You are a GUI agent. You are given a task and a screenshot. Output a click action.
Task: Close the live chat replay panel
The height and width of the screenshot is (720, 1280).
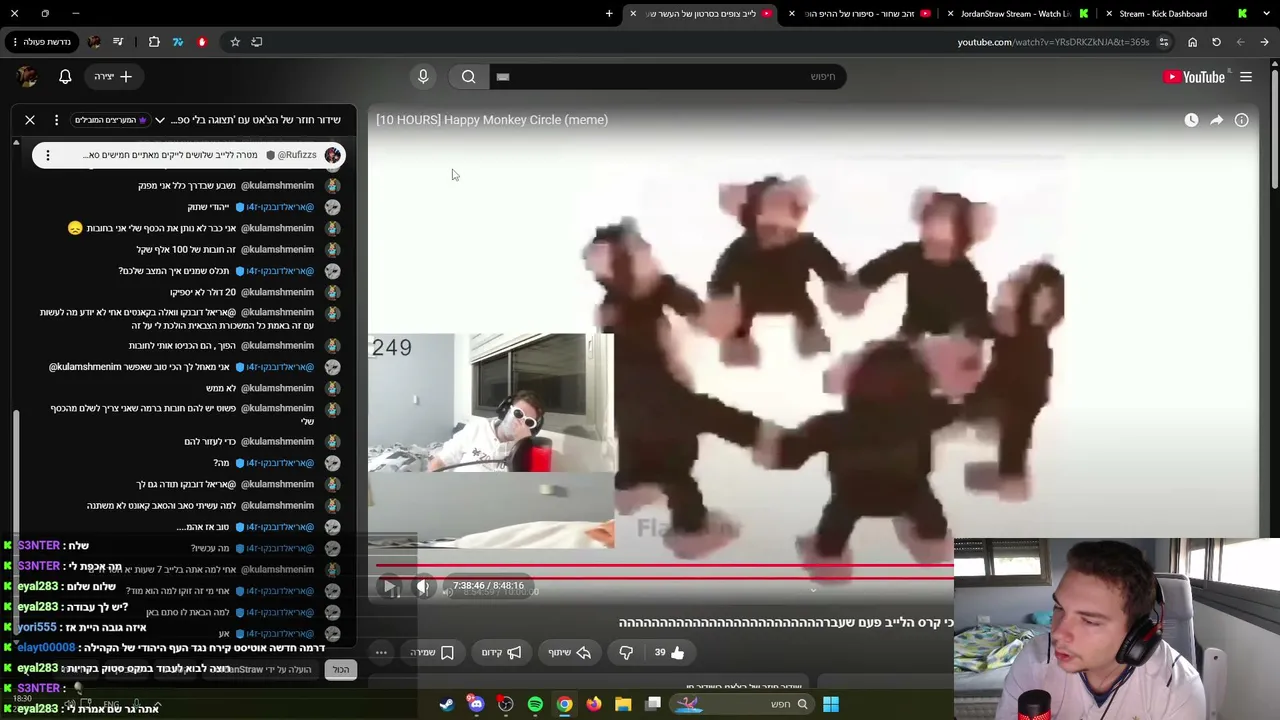(30, 120)
